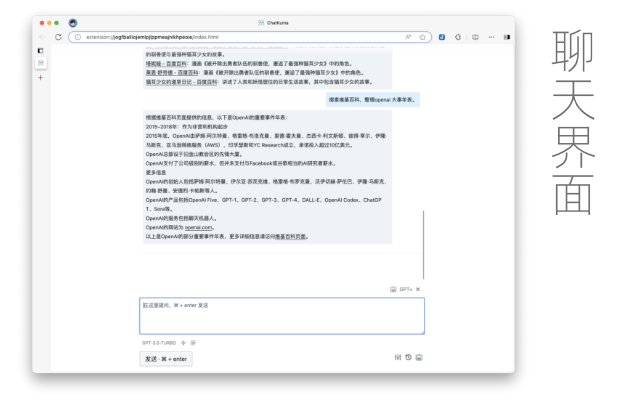This screenshot has height=400, width=640.
Task: Go back with the browser back arrow
Action: tap(42, 37)
